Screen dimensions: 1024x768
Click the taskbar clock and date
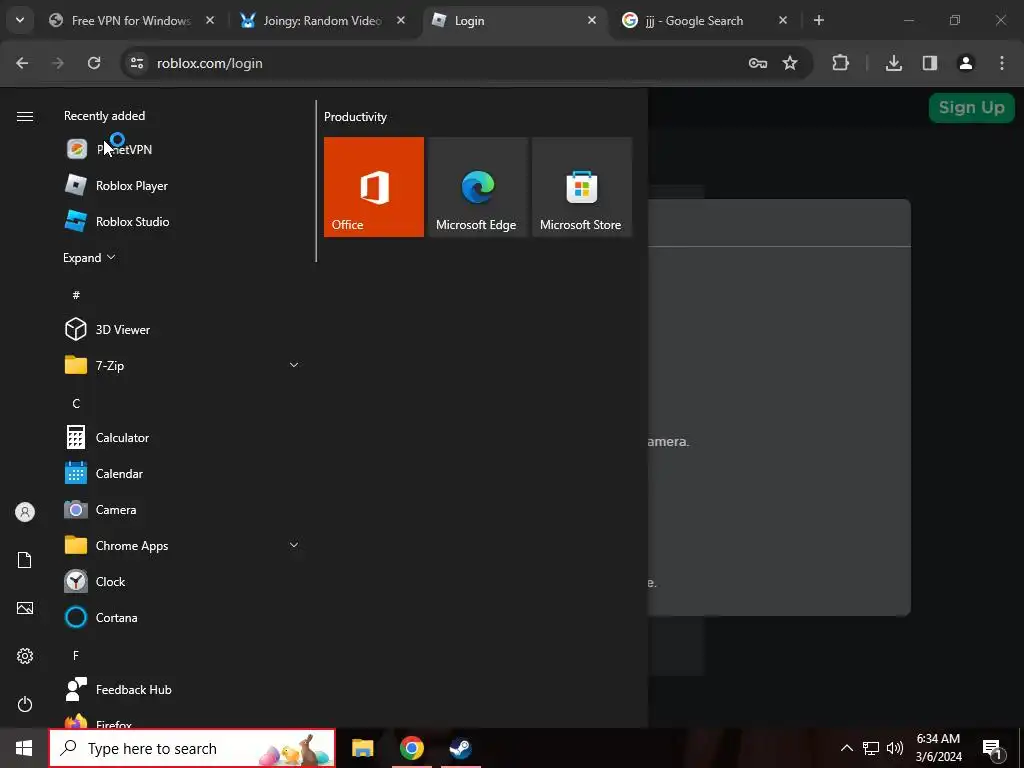tap(938, 748)
